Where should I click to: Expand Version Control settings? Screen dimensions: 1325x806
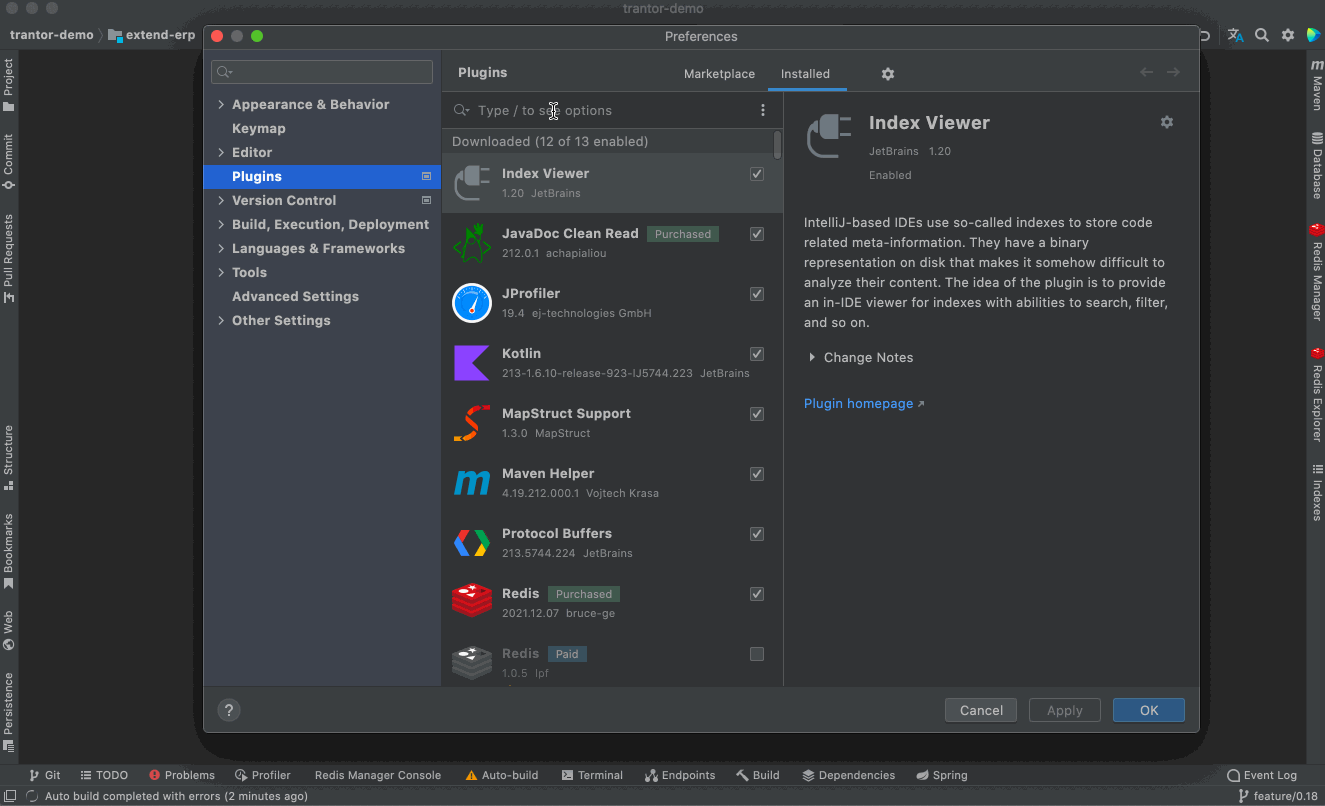[221, 200]
